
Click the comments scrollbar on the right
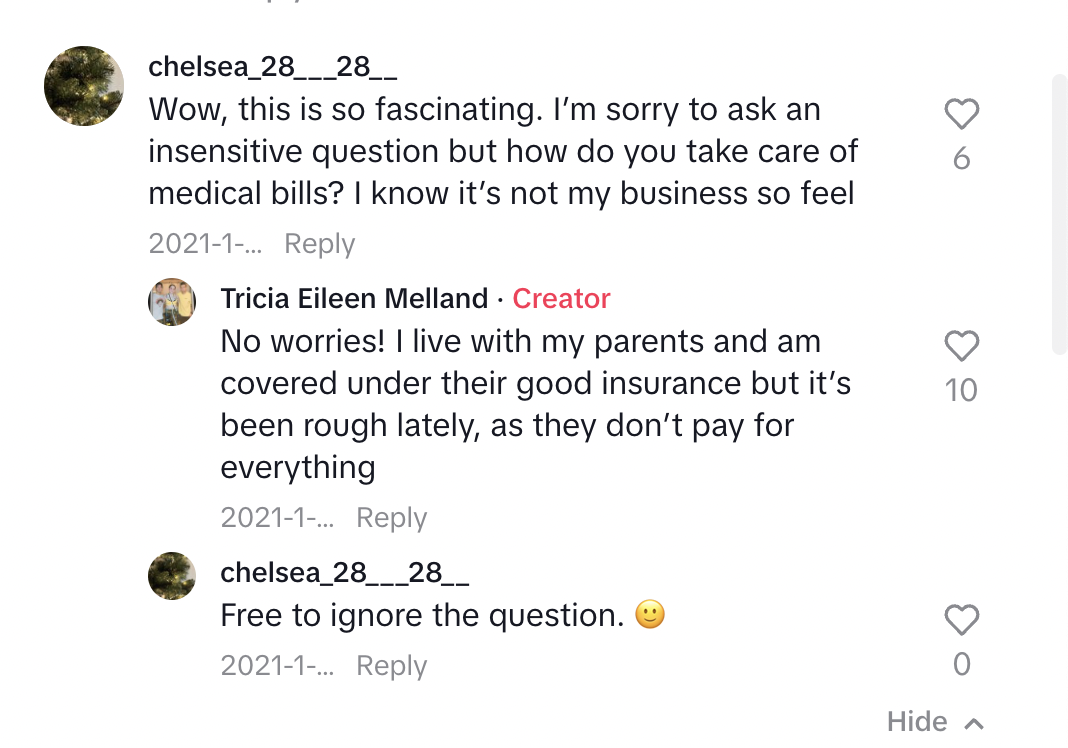click(1060, 214)
